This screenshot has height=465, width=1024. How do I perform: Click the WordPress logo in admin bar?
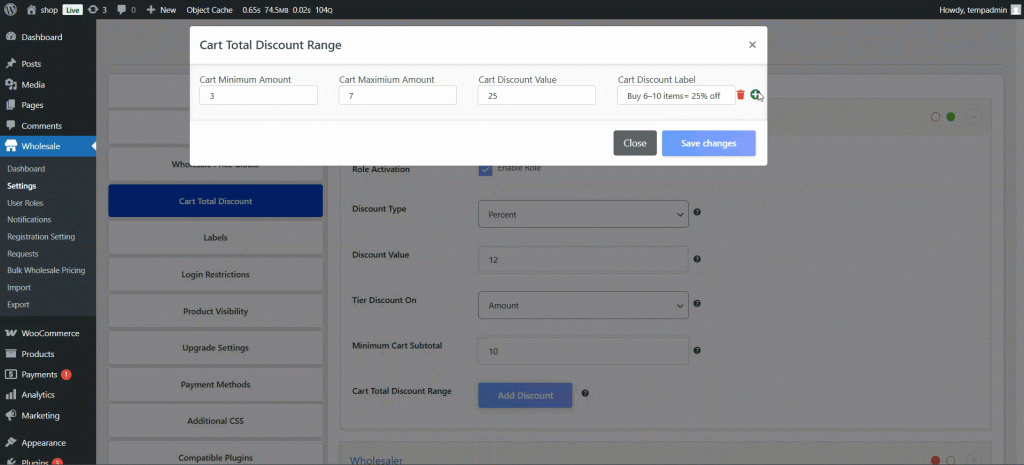[10, 9]
